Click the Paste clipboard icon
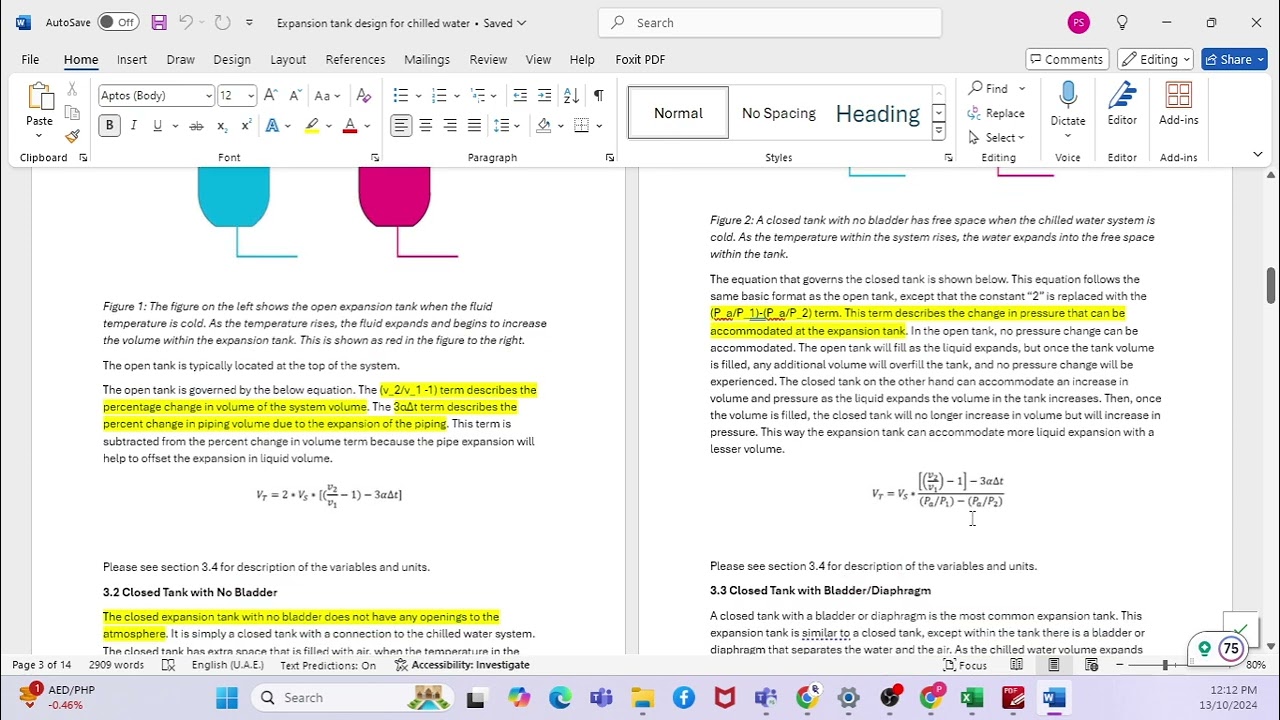 point(40,97)
